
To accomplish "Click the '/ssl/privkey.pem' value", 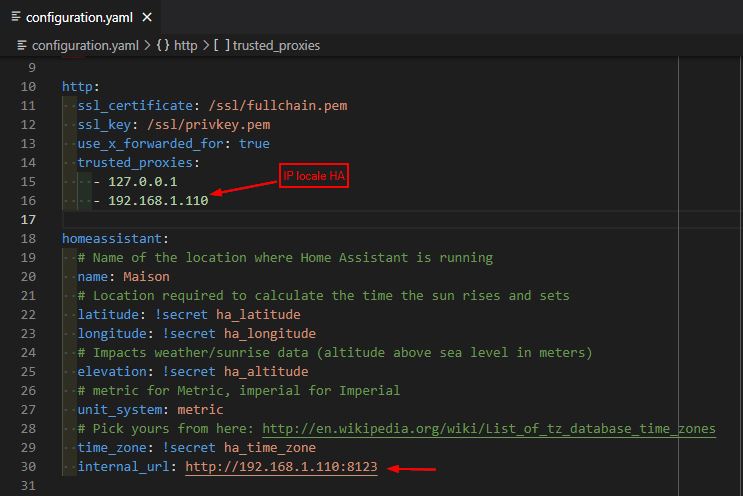I will [208, 125].
